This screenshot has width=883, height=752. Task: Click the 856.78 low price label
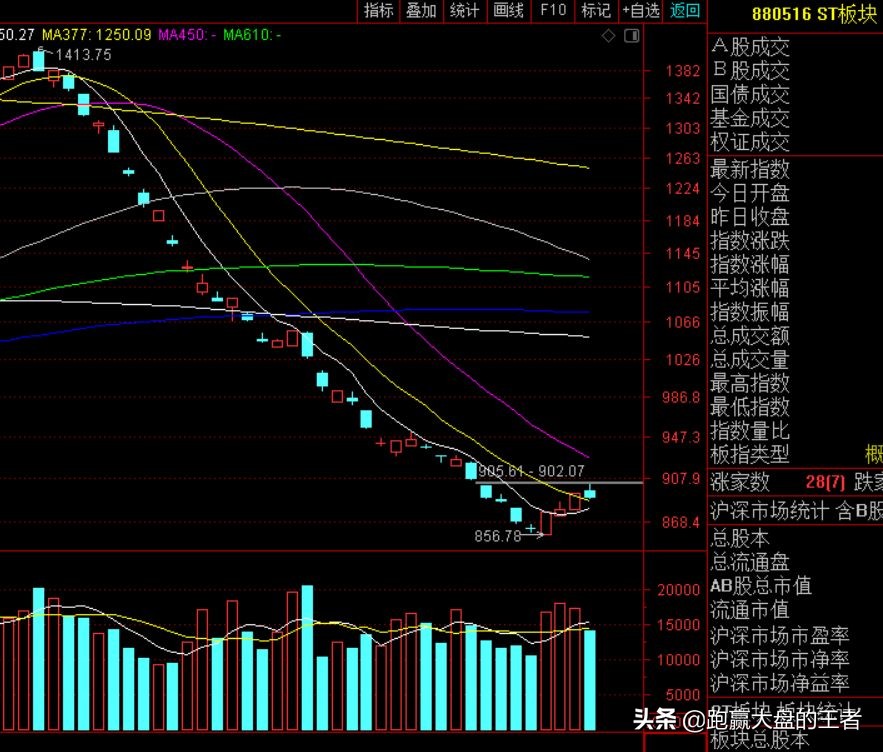[498, 536]
